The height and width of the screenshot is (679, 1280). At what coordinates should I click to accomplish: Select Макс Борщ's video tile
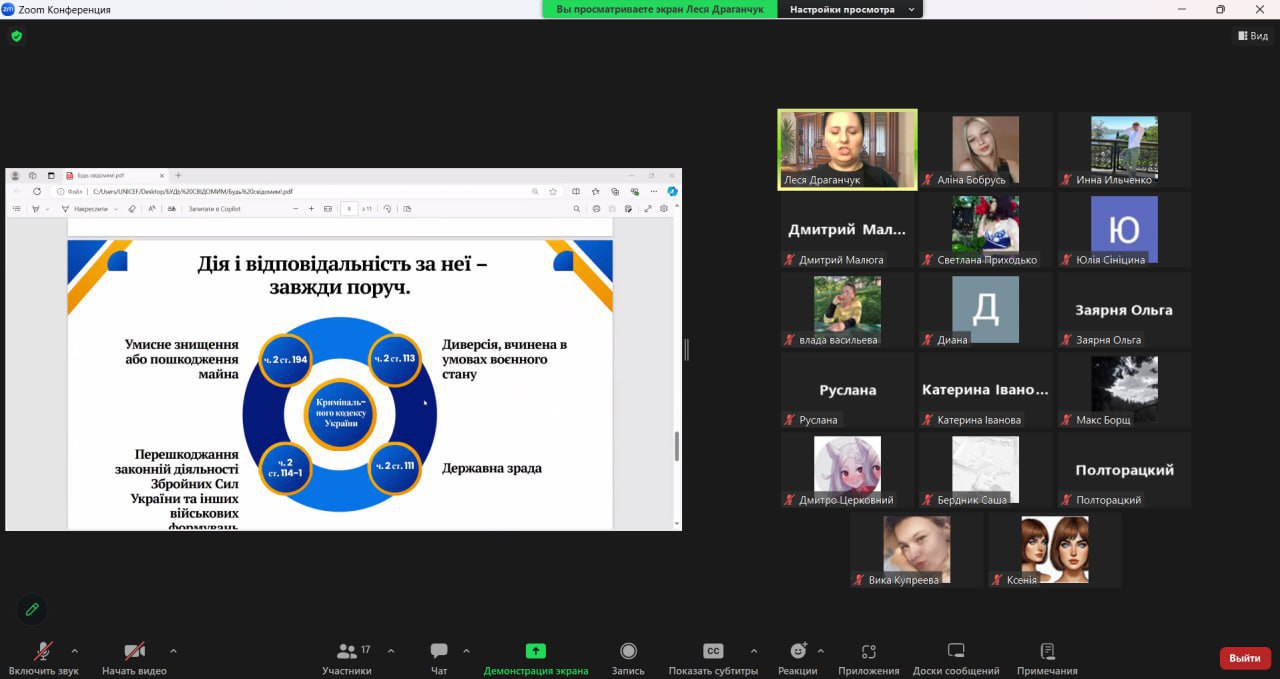pyautogui.click(x=1125, y=389)
